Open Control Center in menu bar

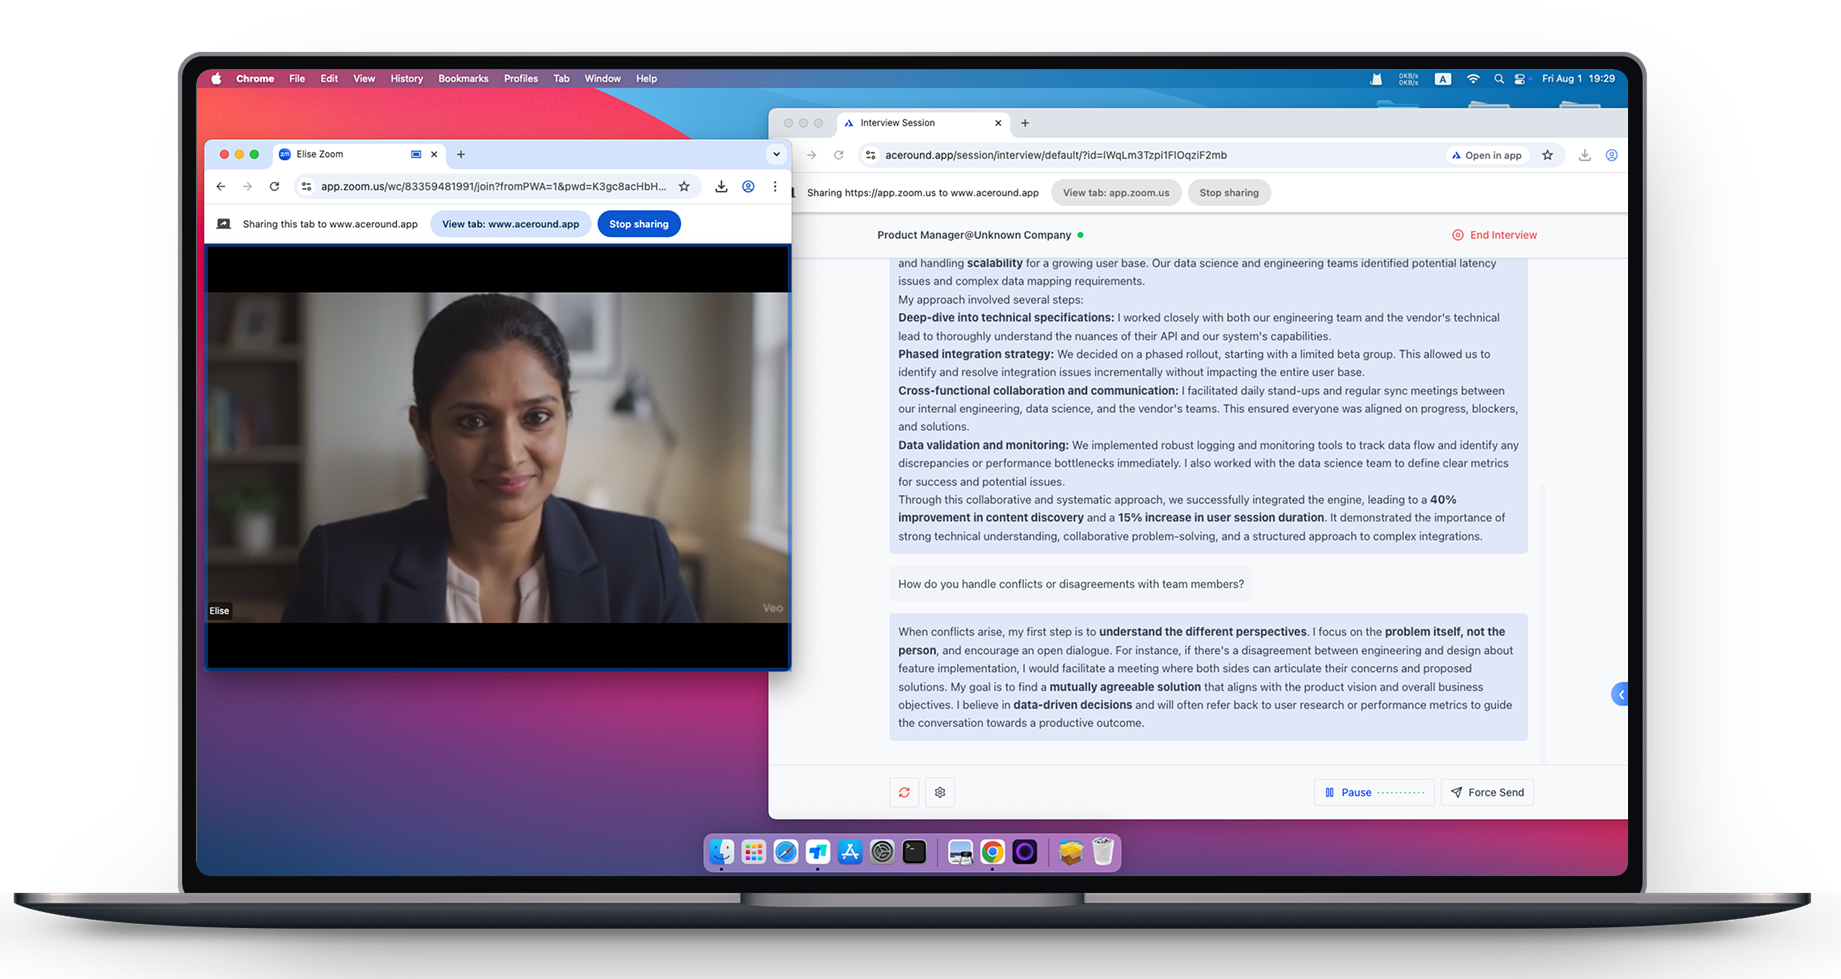click(1520, 78)
